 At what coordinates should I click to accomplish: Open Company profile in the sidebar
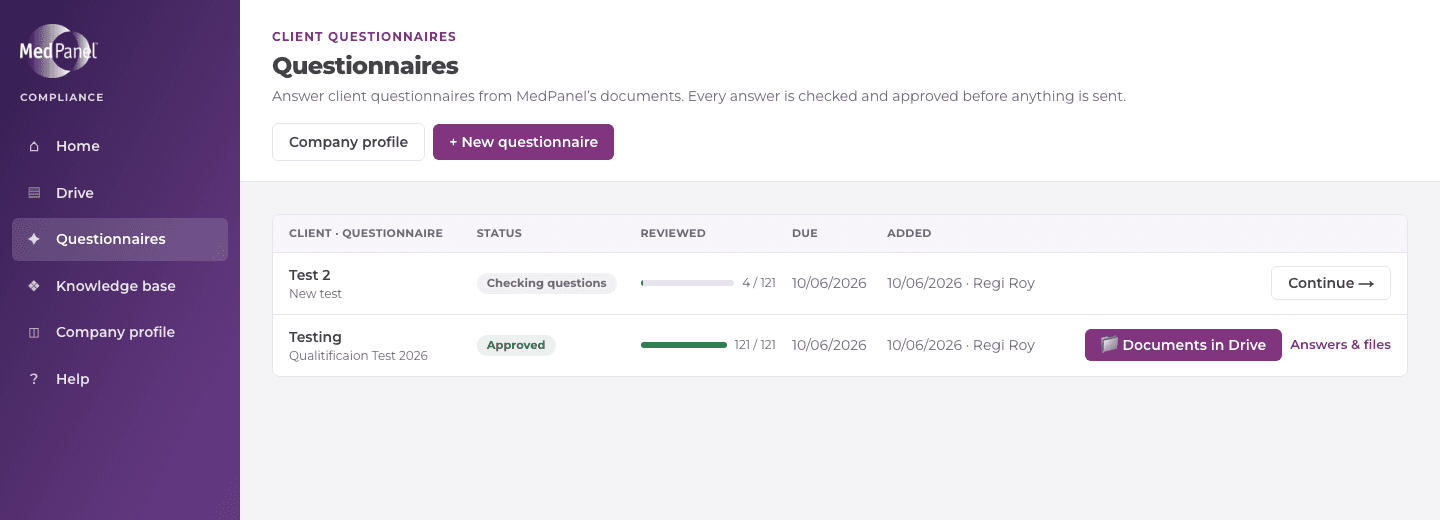click(x=120, y=332)
